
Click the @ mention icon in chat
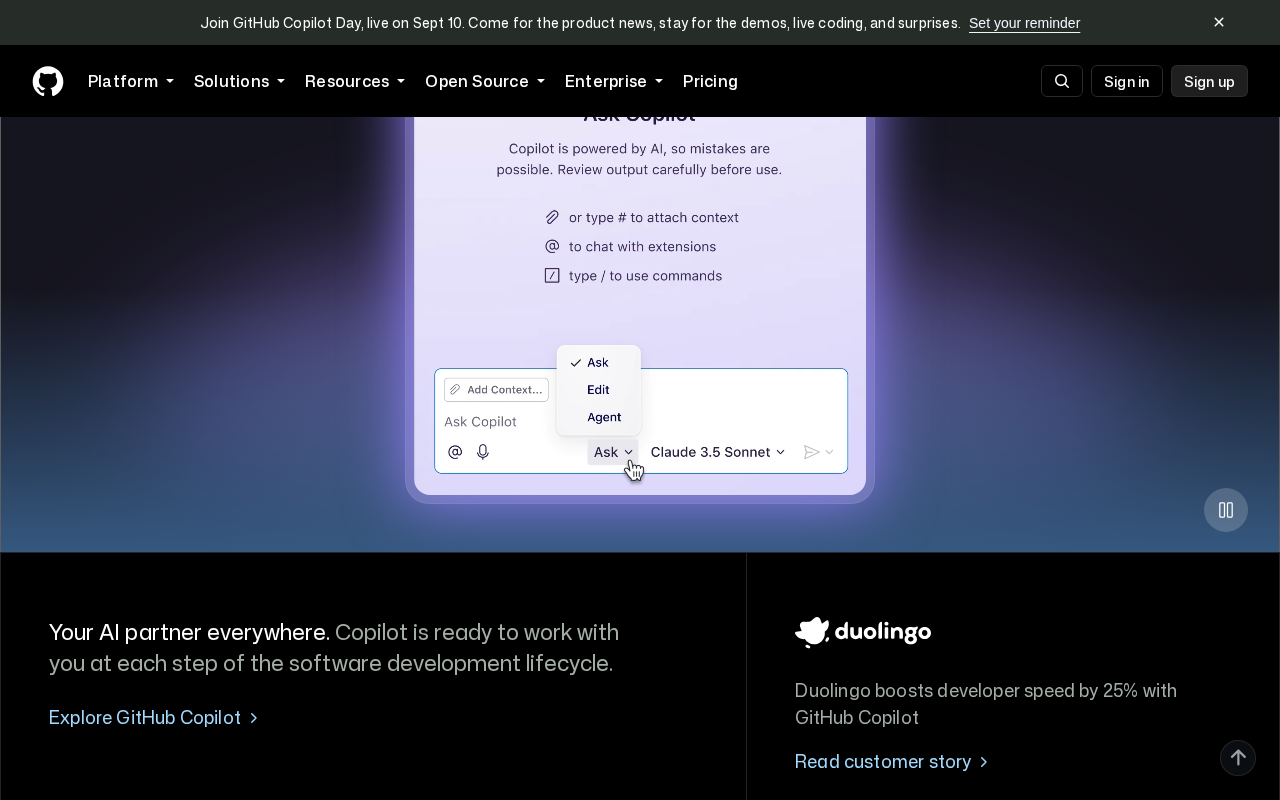(x=455, y=452)
